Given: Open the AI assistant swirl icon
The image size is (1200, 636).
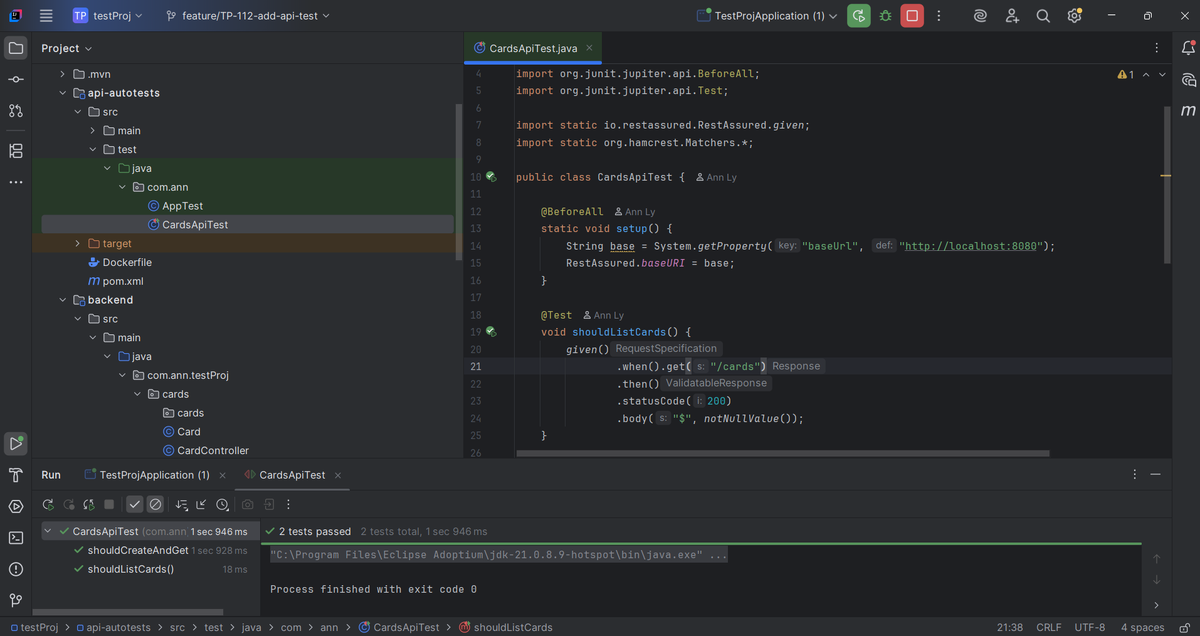Looking at the screenshot, I should click(x=981, y=16).
